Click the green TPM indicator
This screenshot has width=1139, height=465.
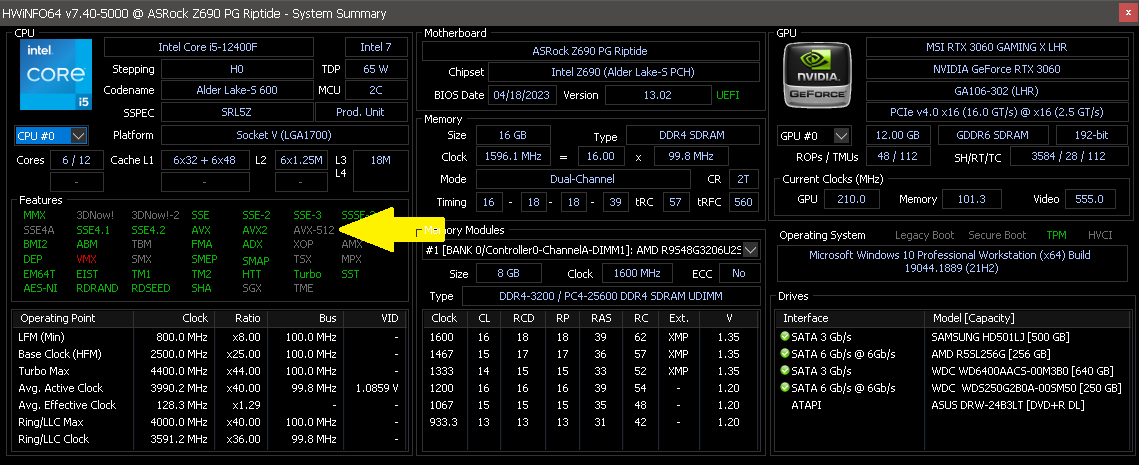coord(1057,235)
